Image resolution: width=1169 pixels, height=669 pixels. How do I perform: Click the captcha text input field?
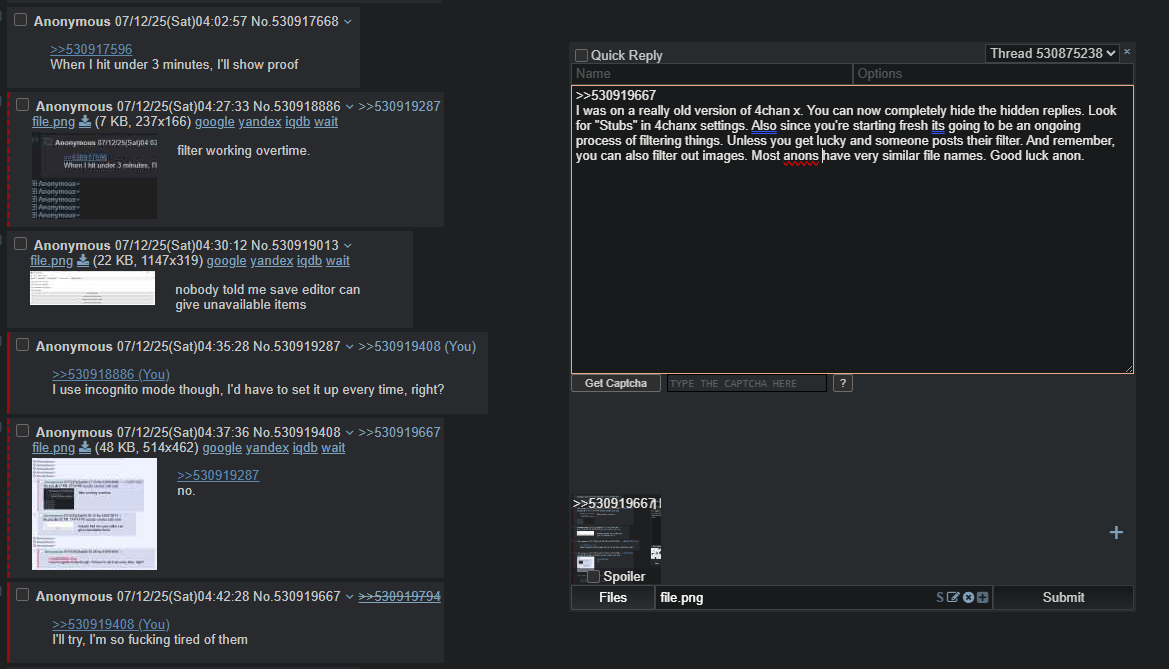(x=746, y=383)
